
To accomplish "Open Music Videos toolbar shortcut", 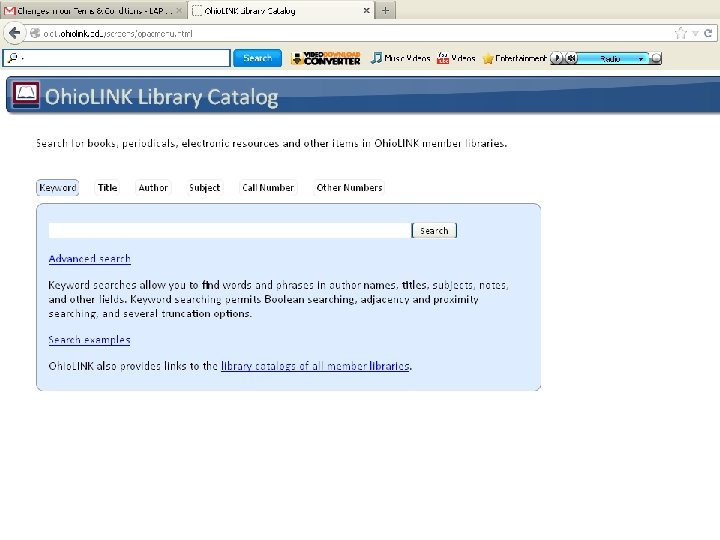I will pos(400,58).
